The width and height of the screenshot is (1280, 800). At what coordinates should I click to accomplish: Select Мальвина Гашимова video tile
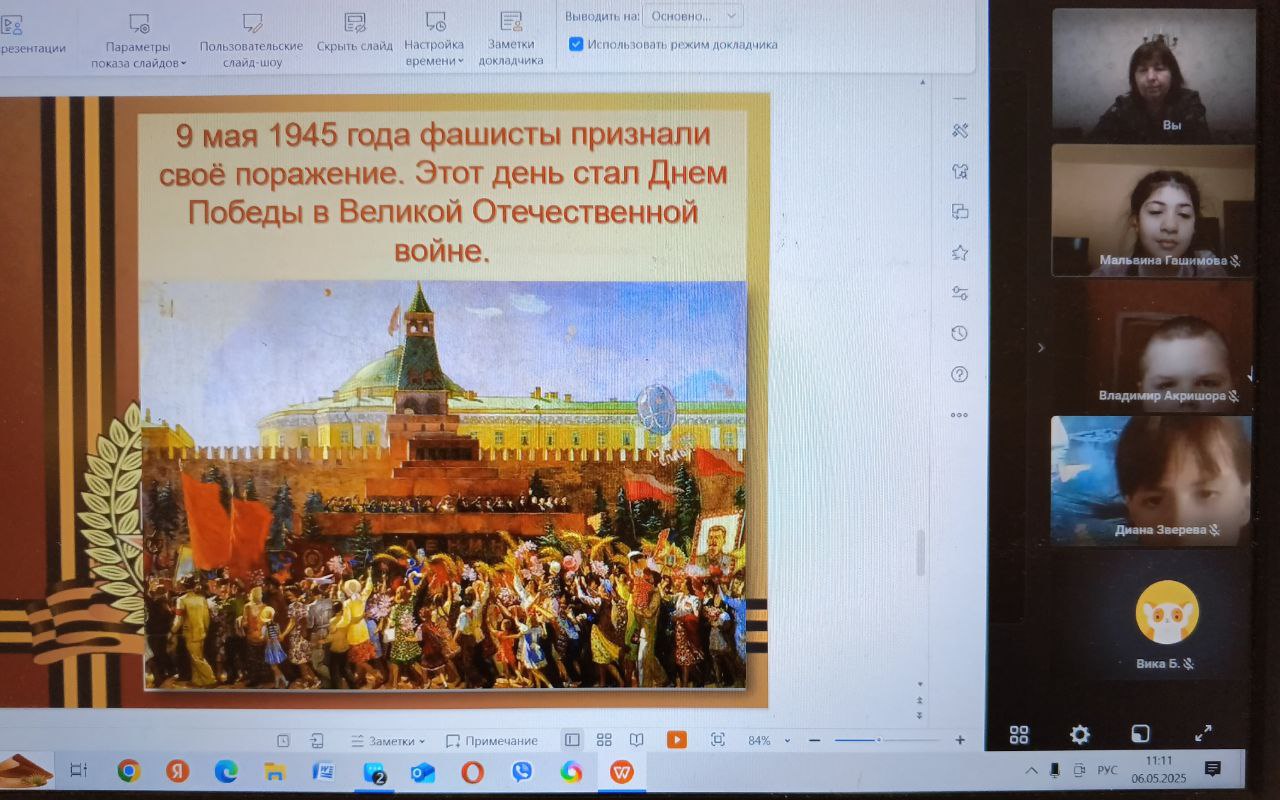point(1153,210)
